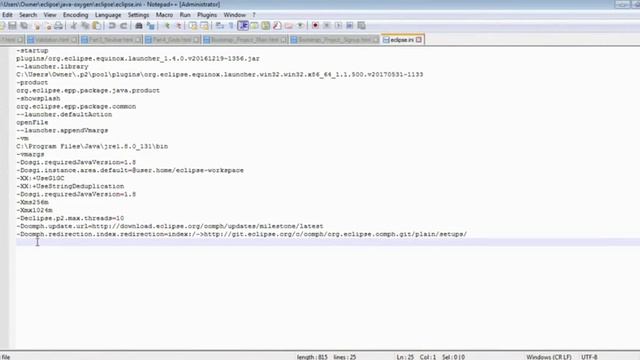Open the Replace toolbar icon
The image size is (640, 360).
click(151, 26)
